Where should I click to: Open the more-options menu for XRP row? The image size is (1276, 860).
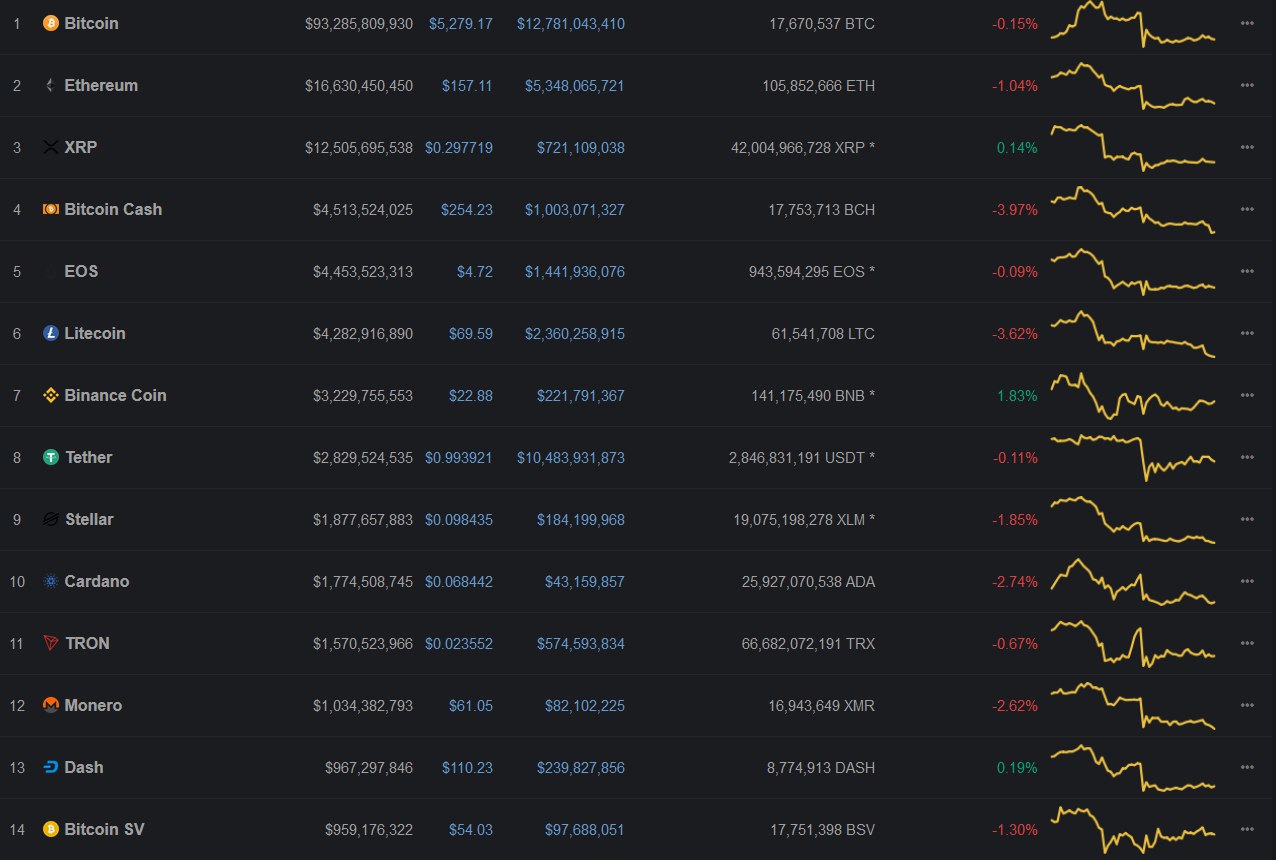(1247, 147)
